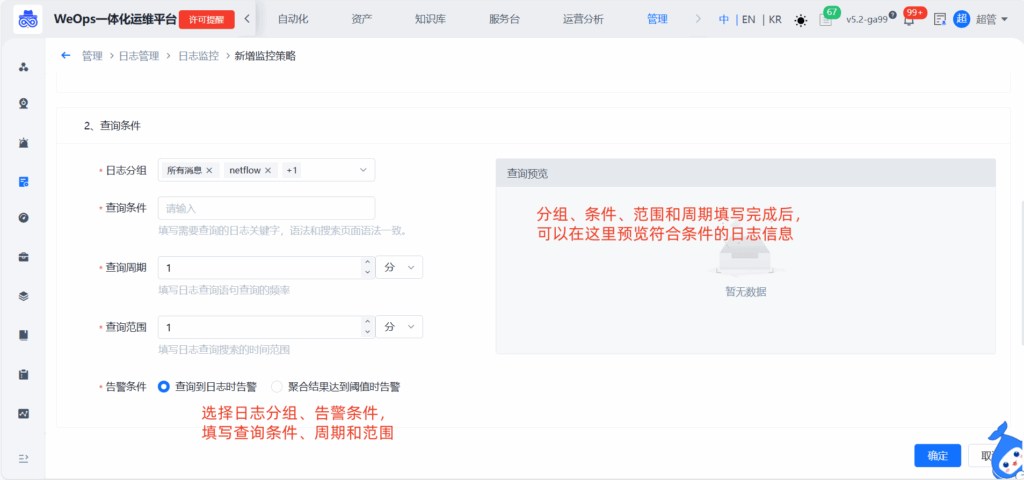Select 聚合结果达到阈值时告警 radio option
The height and width of the screenshot is (480, 1024).
click(x=277, y=386)
